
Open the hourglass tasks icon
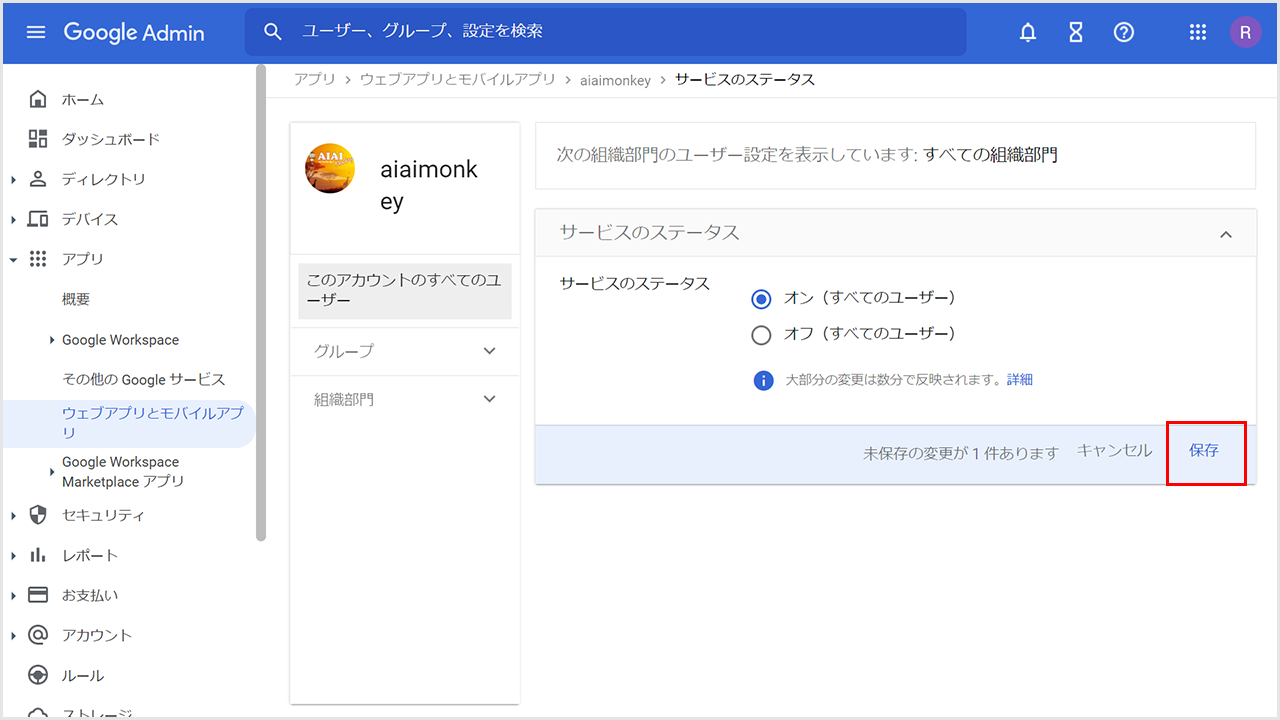pyautogui.click(x=1076, y=32)
